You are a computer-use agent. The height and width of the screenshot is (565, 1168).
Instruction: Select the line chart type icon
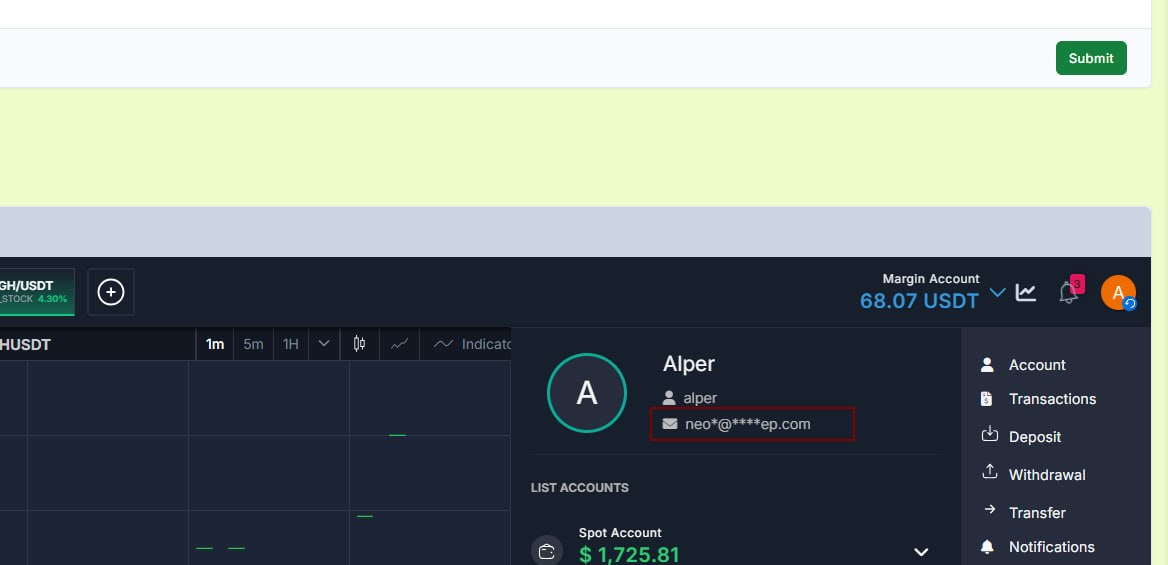point(399,344)
